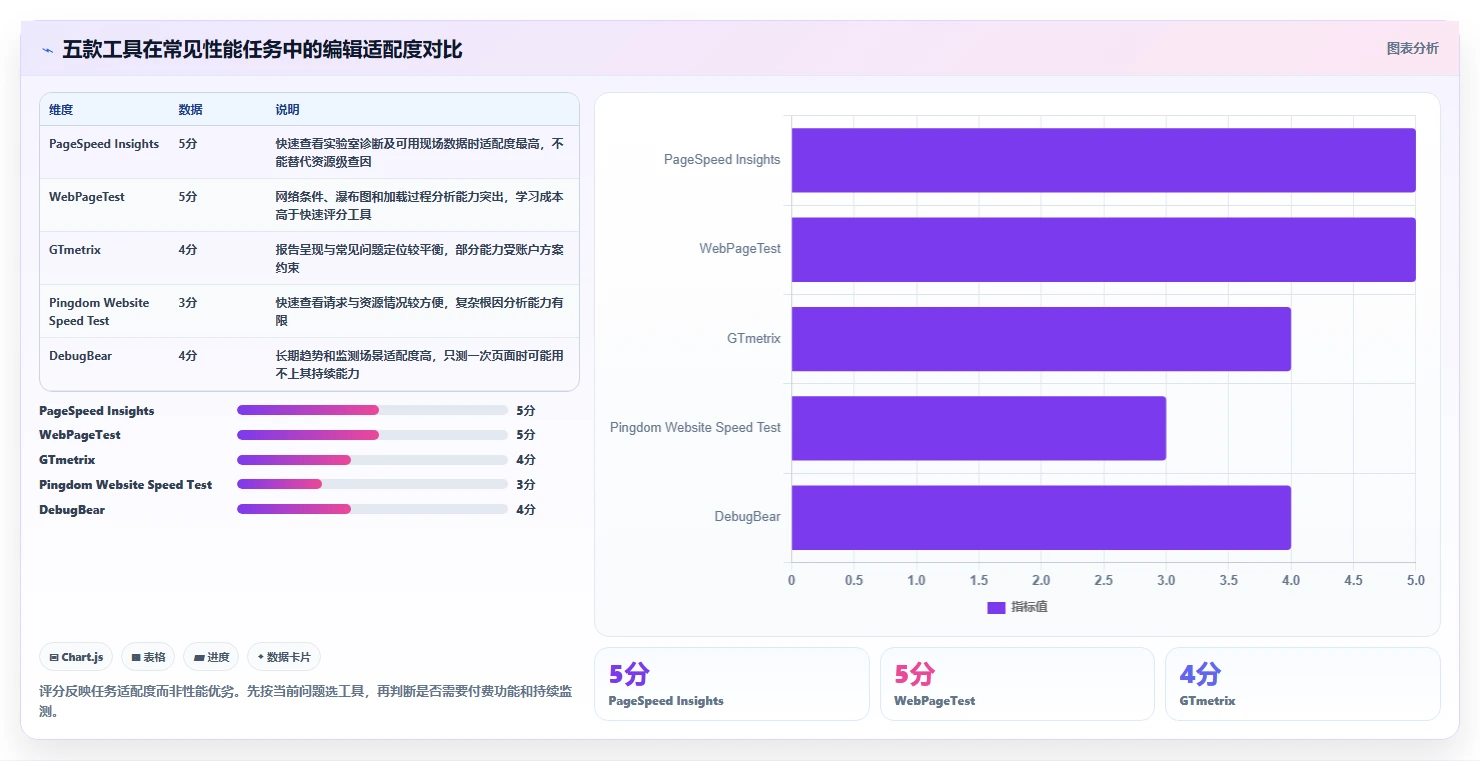The height and width of the screenshot is (761, 1480).
Task: Click the 5.0 x-axis tick label
Action: (x=1415, y=581)
